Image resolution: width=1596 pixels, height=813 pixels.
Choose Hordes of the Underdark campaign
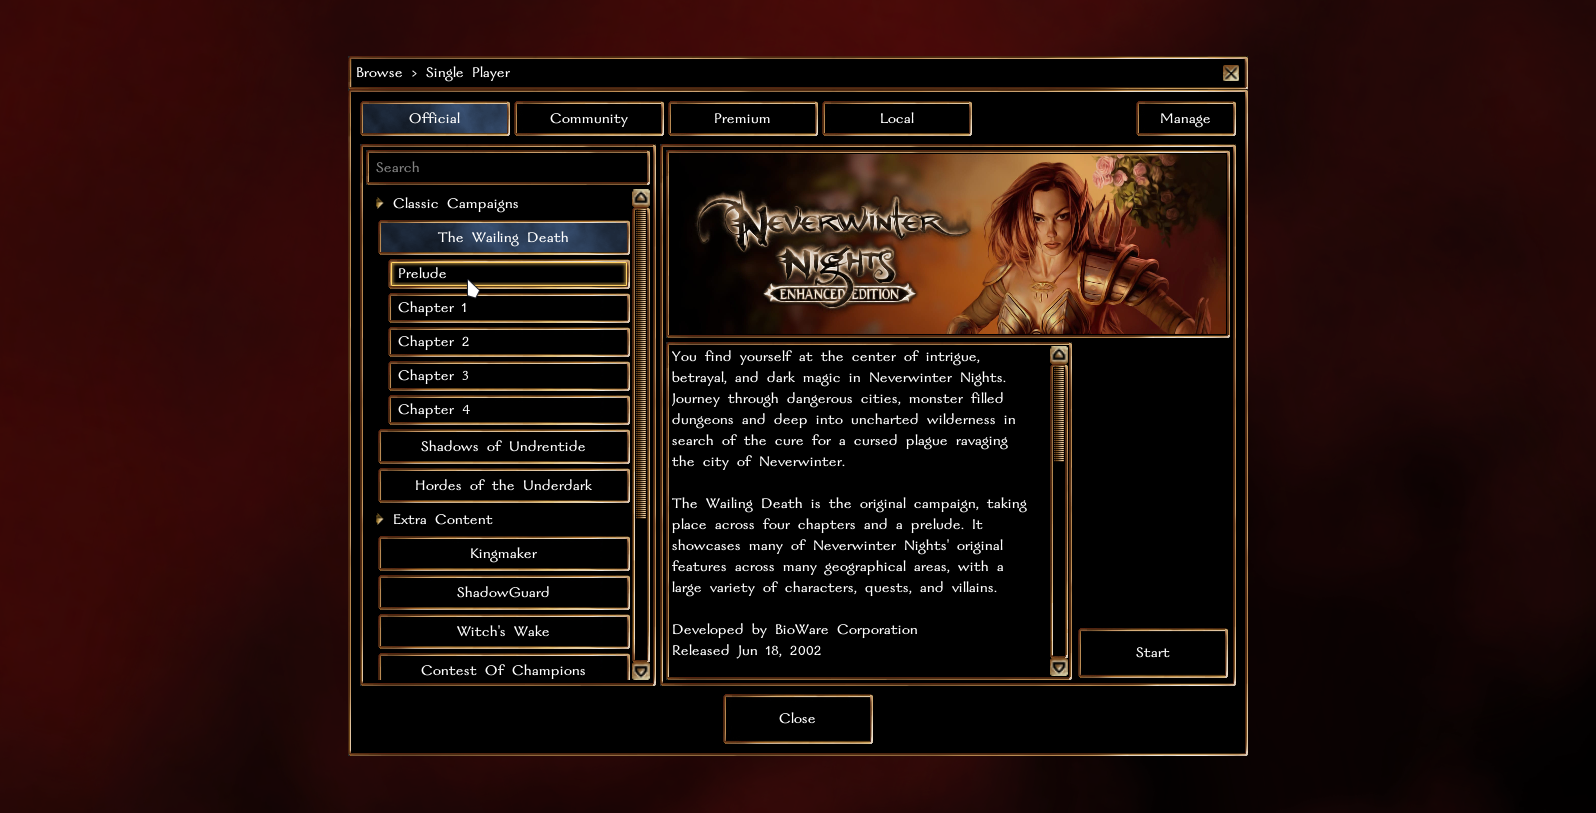504,485
